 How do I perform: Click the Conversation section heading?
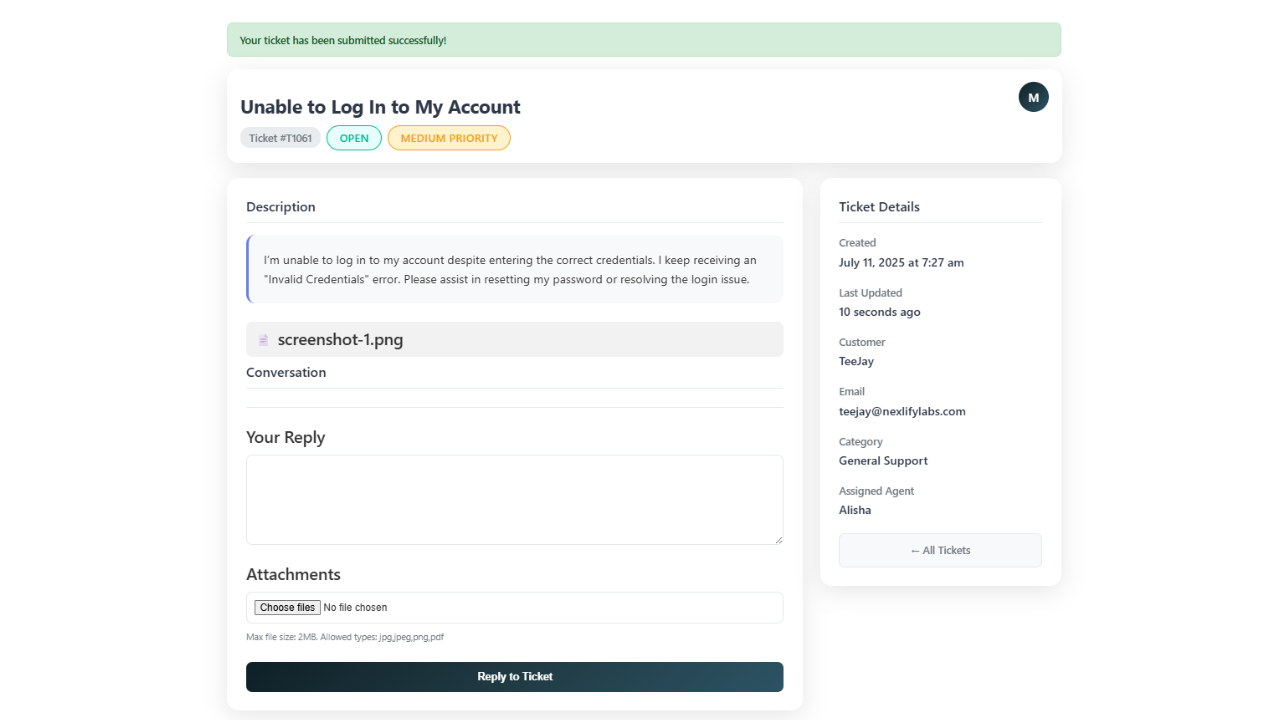(286, 372)
